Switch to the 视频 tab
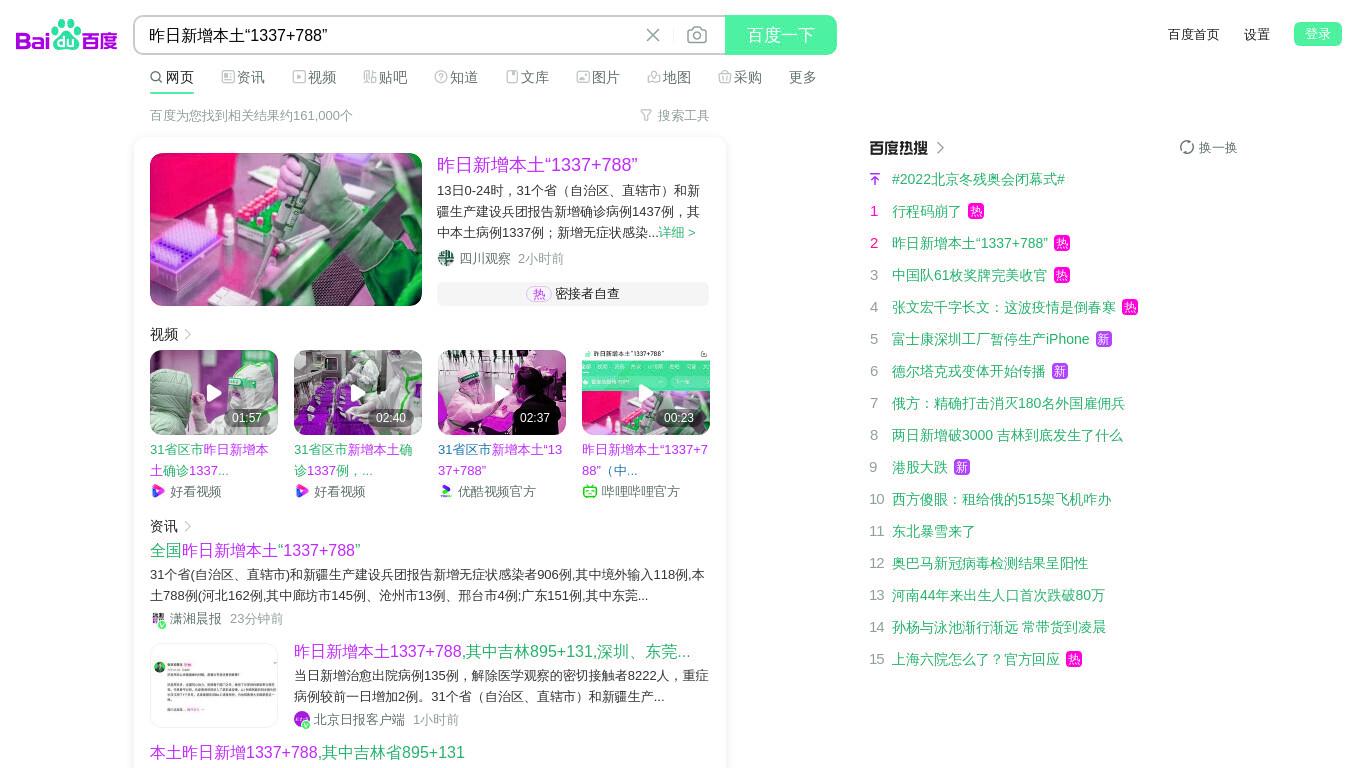The image size is (1366, 768). point(314,77)
